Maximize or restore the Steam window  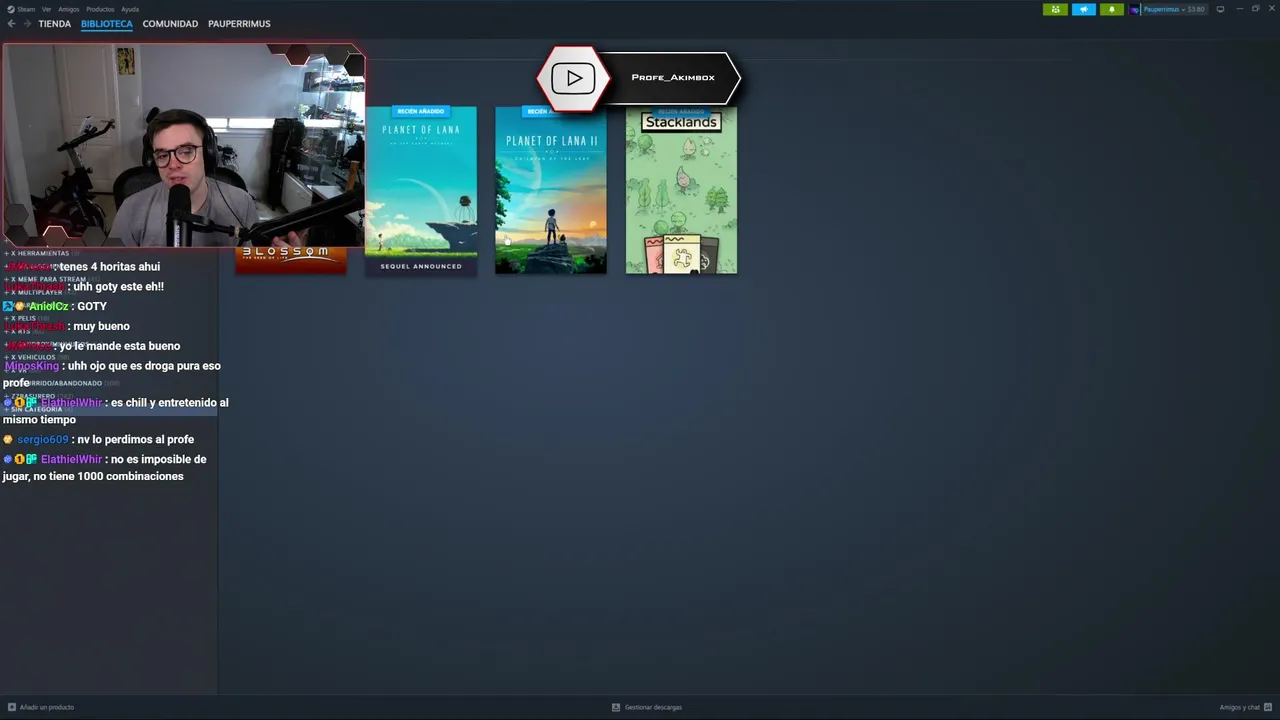1256,9
